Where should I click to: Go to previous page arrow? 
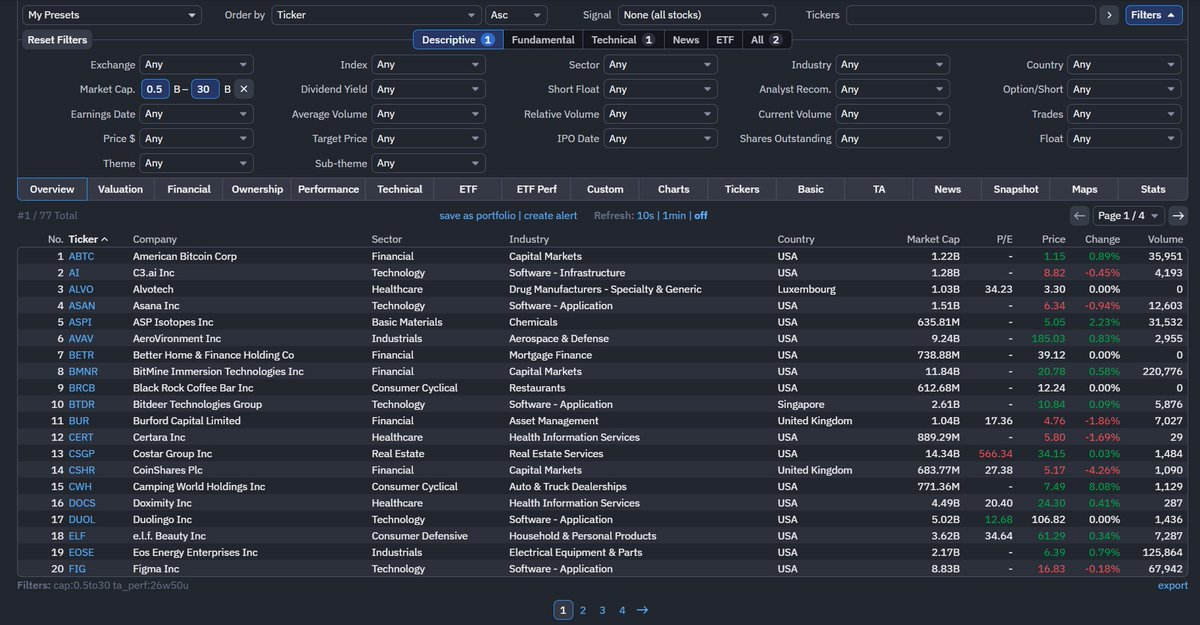pyautogui.click(x=1079, y=215)
